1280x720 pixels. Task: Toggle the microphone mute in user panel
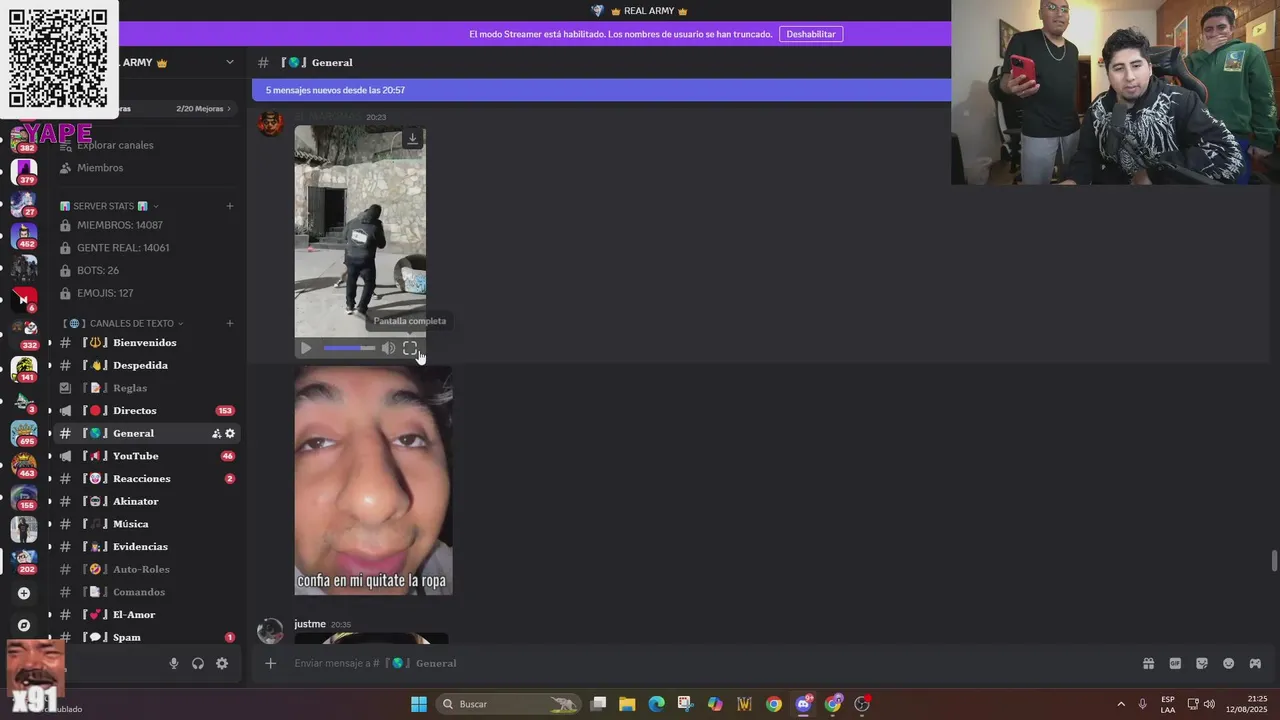click(x=173, y=663)
